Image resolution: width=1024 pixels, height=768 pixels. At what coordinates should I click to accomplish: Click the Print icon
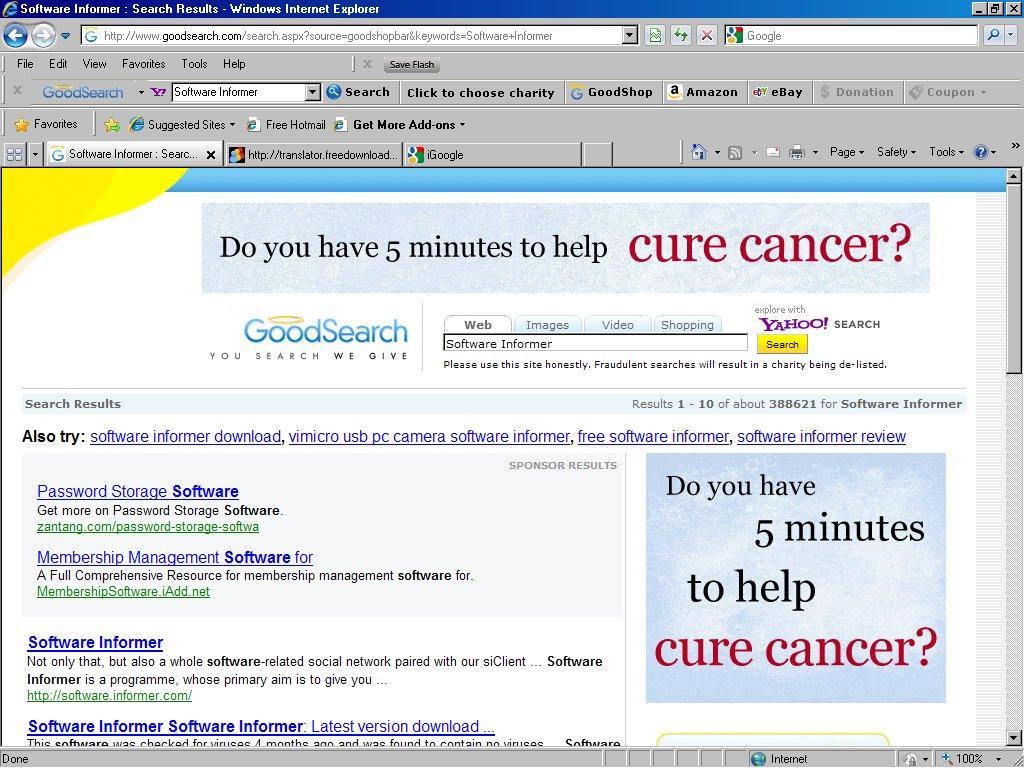796,153
